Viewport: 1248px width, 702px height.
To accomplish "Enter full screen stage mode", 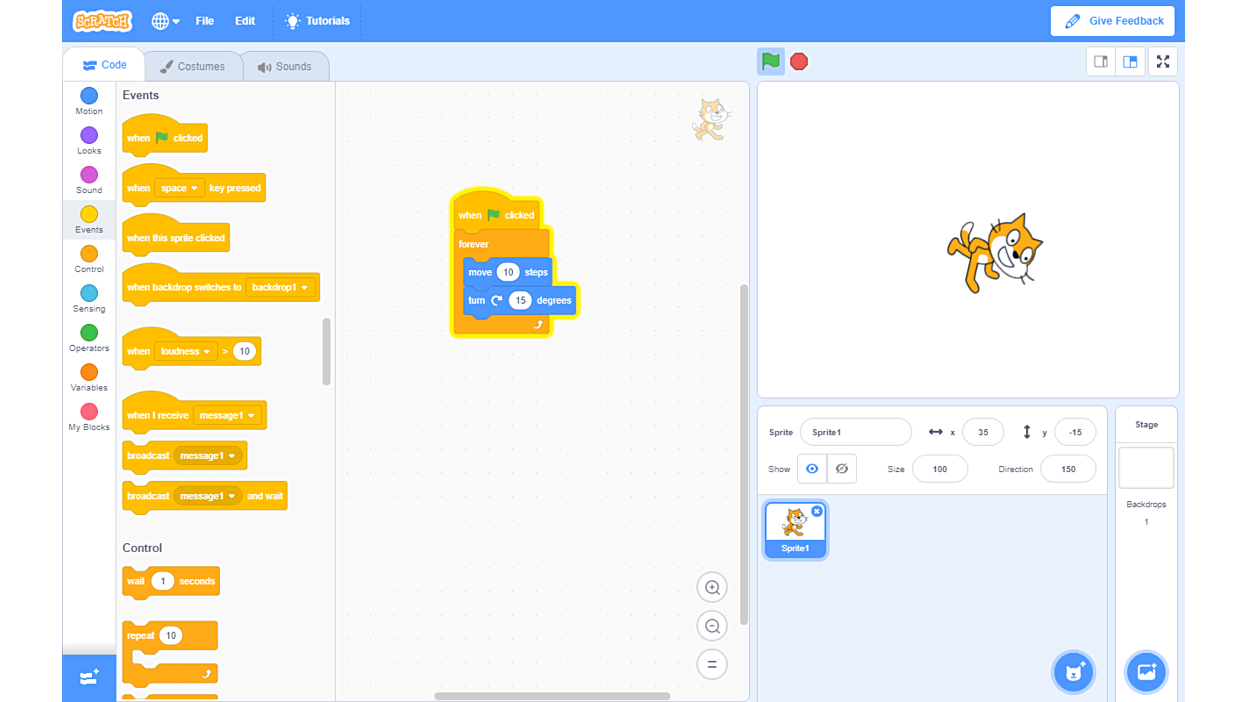I will coord(1163,62).
